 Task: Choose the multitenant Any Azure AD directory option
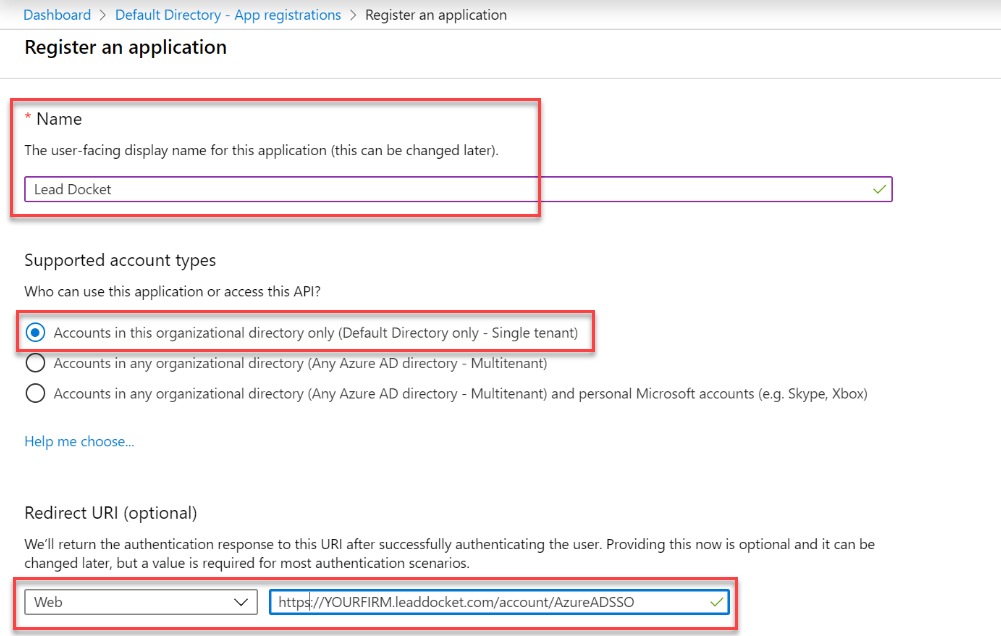click(35, 363)
